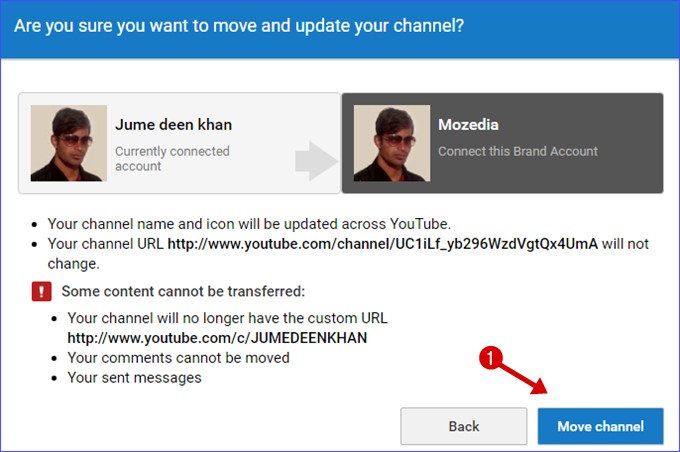Image resolution: width=680 pixels, height=452 pixels.
Task: Click the Jume deen khan account name
Action: tap(173, 125)
